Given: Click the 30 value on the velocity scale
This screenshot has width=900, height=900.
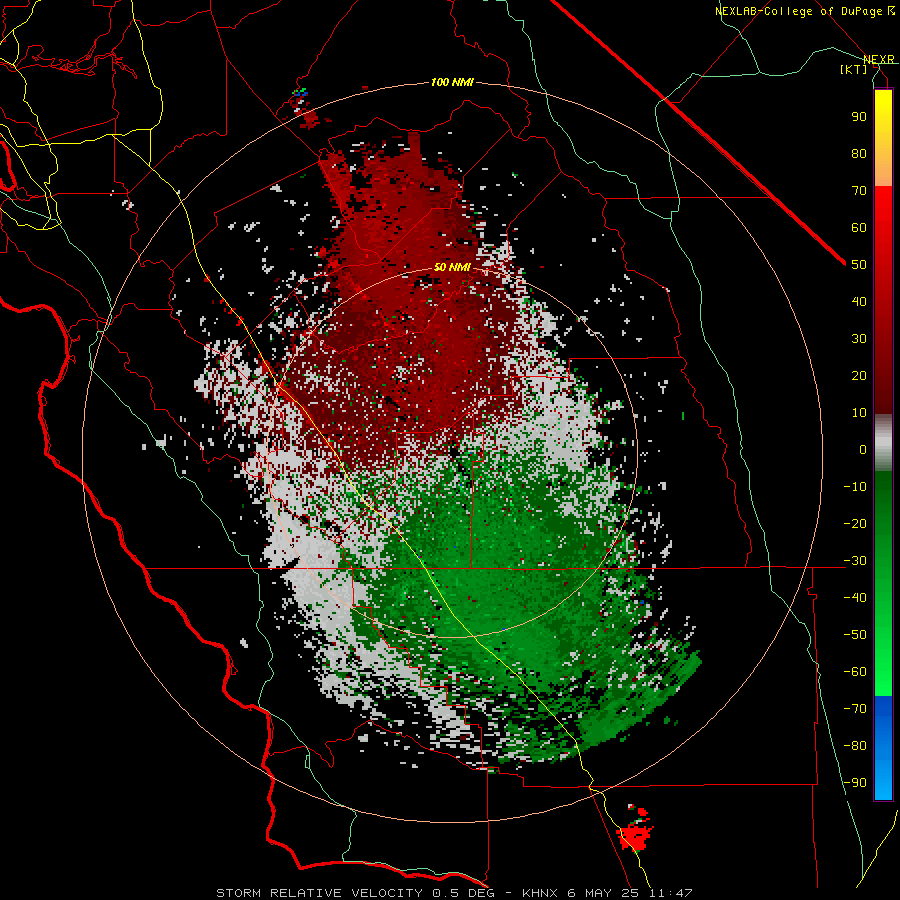Looking at the screenshot, I should coord(859,339).
